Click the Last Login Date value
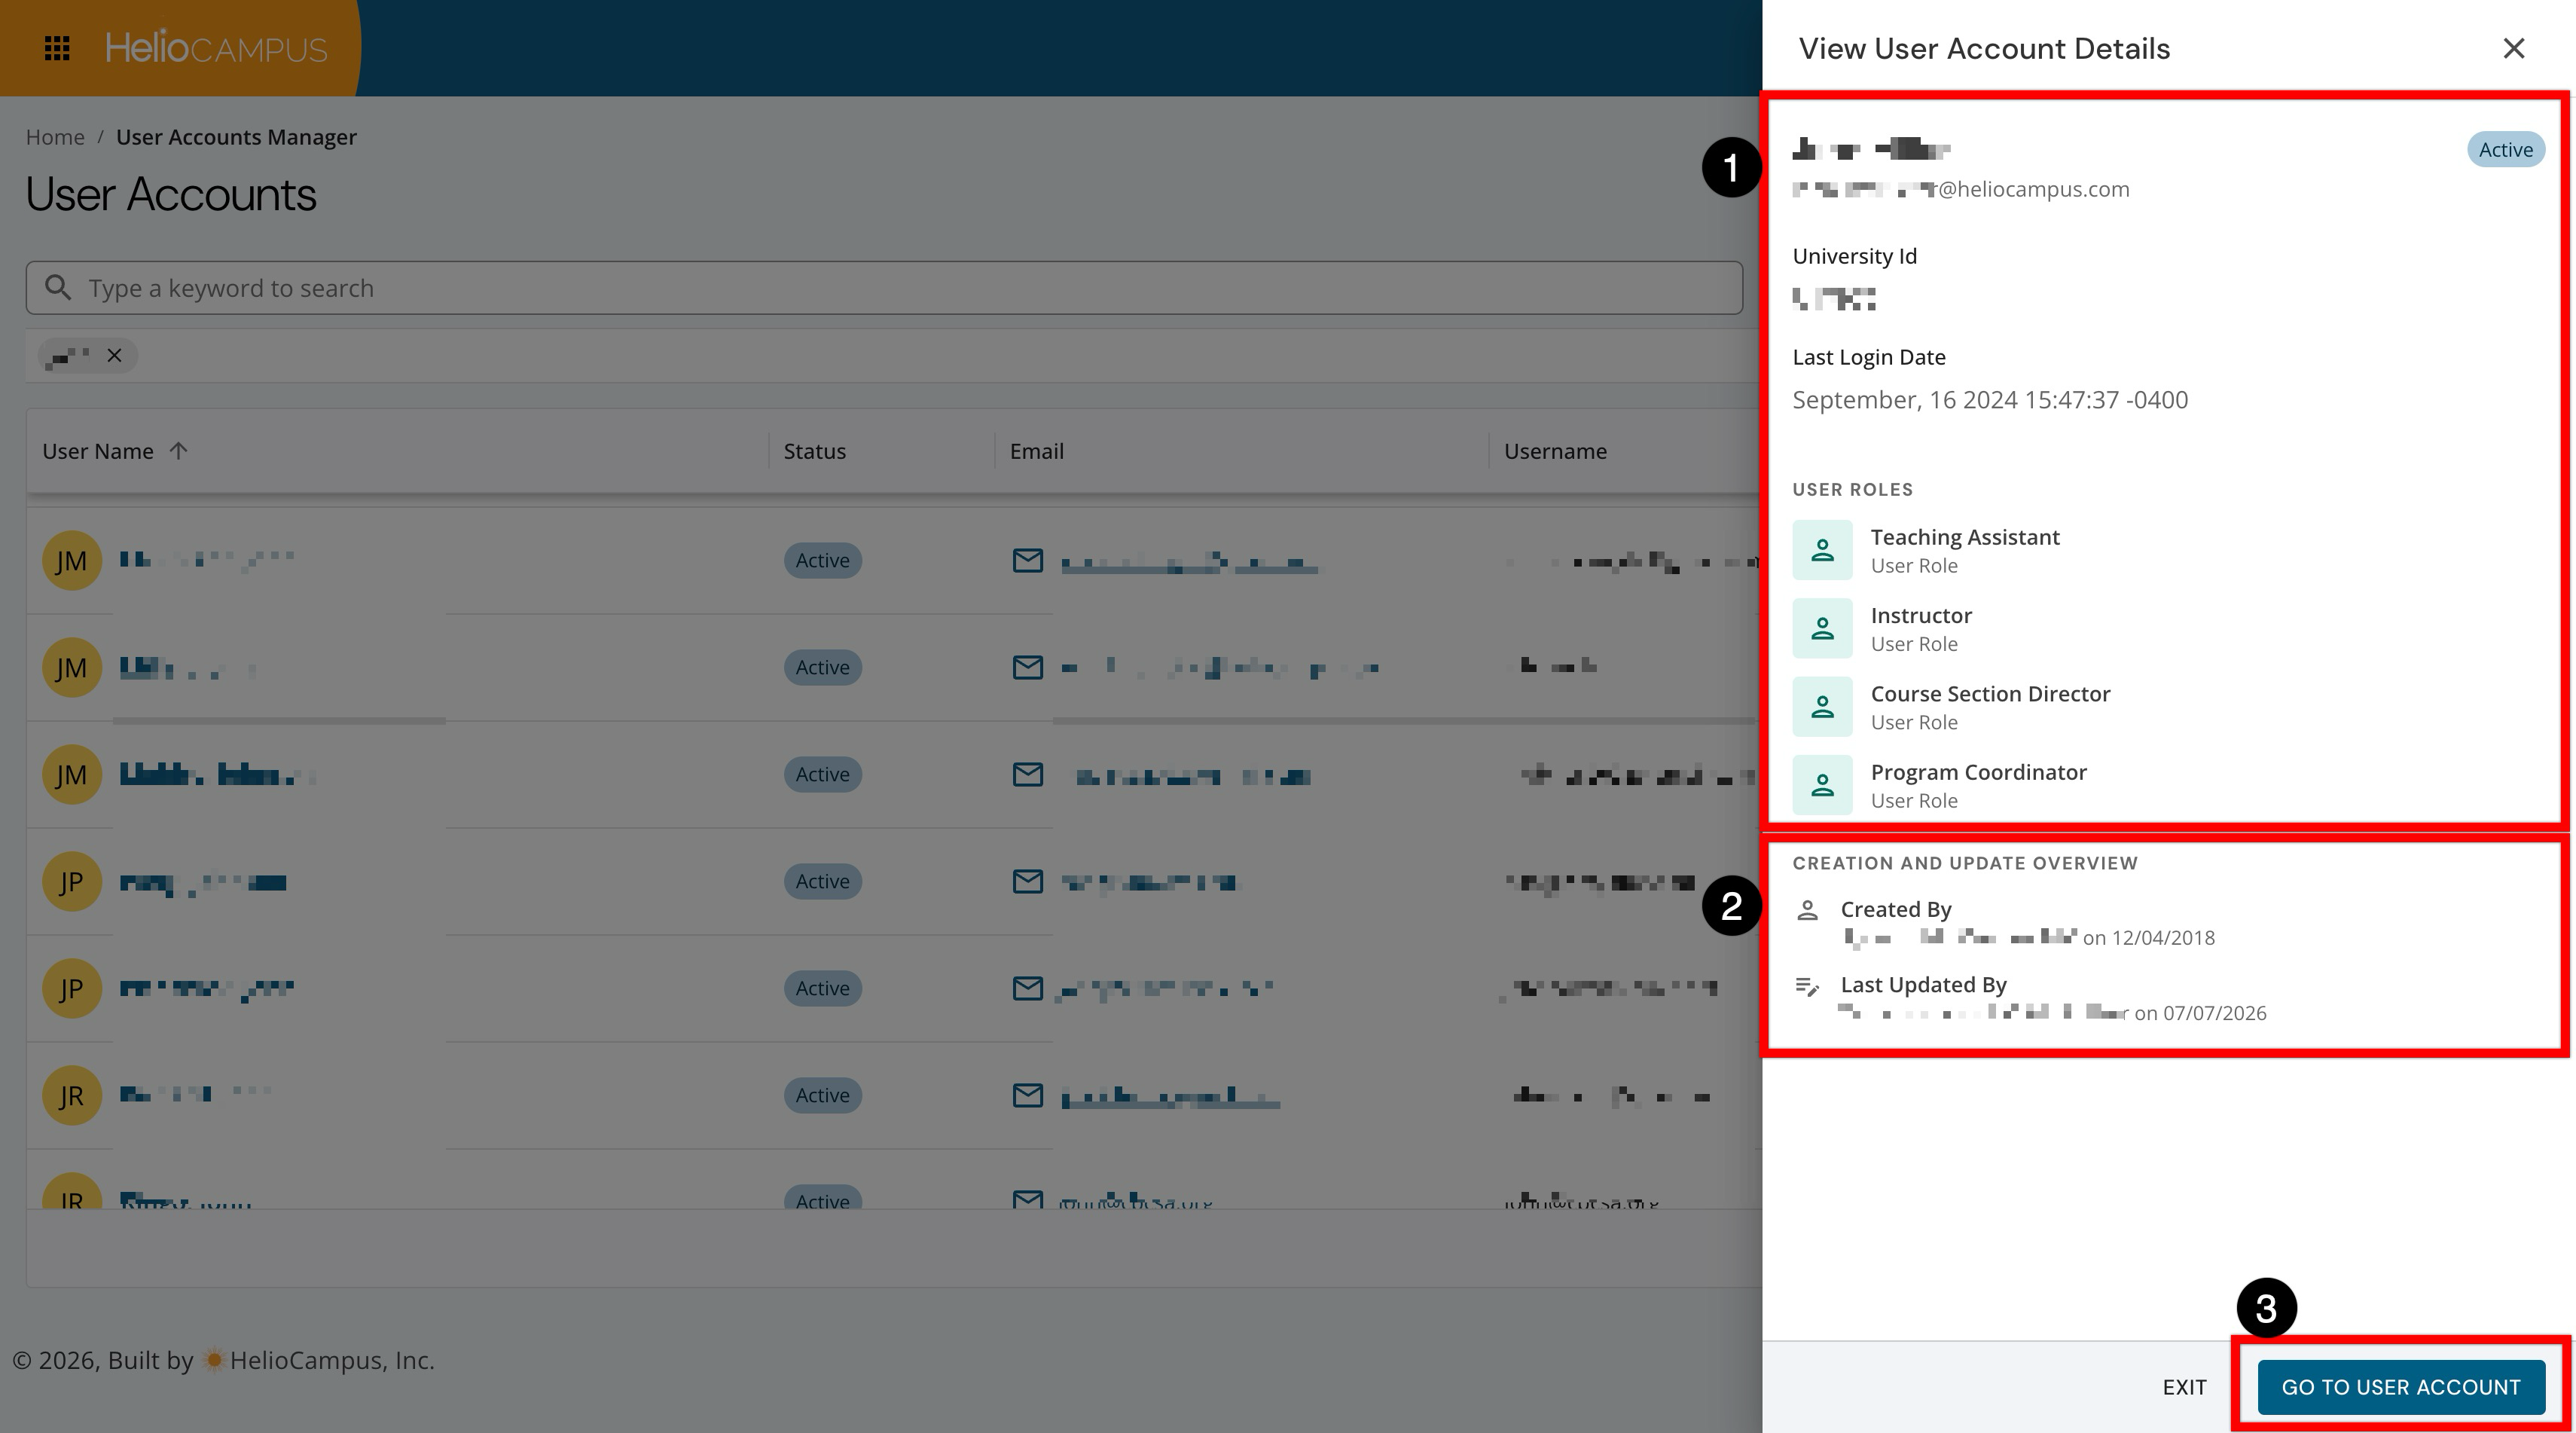The height and width of the screenshot is (1433, 2576). coord(1990,400)
